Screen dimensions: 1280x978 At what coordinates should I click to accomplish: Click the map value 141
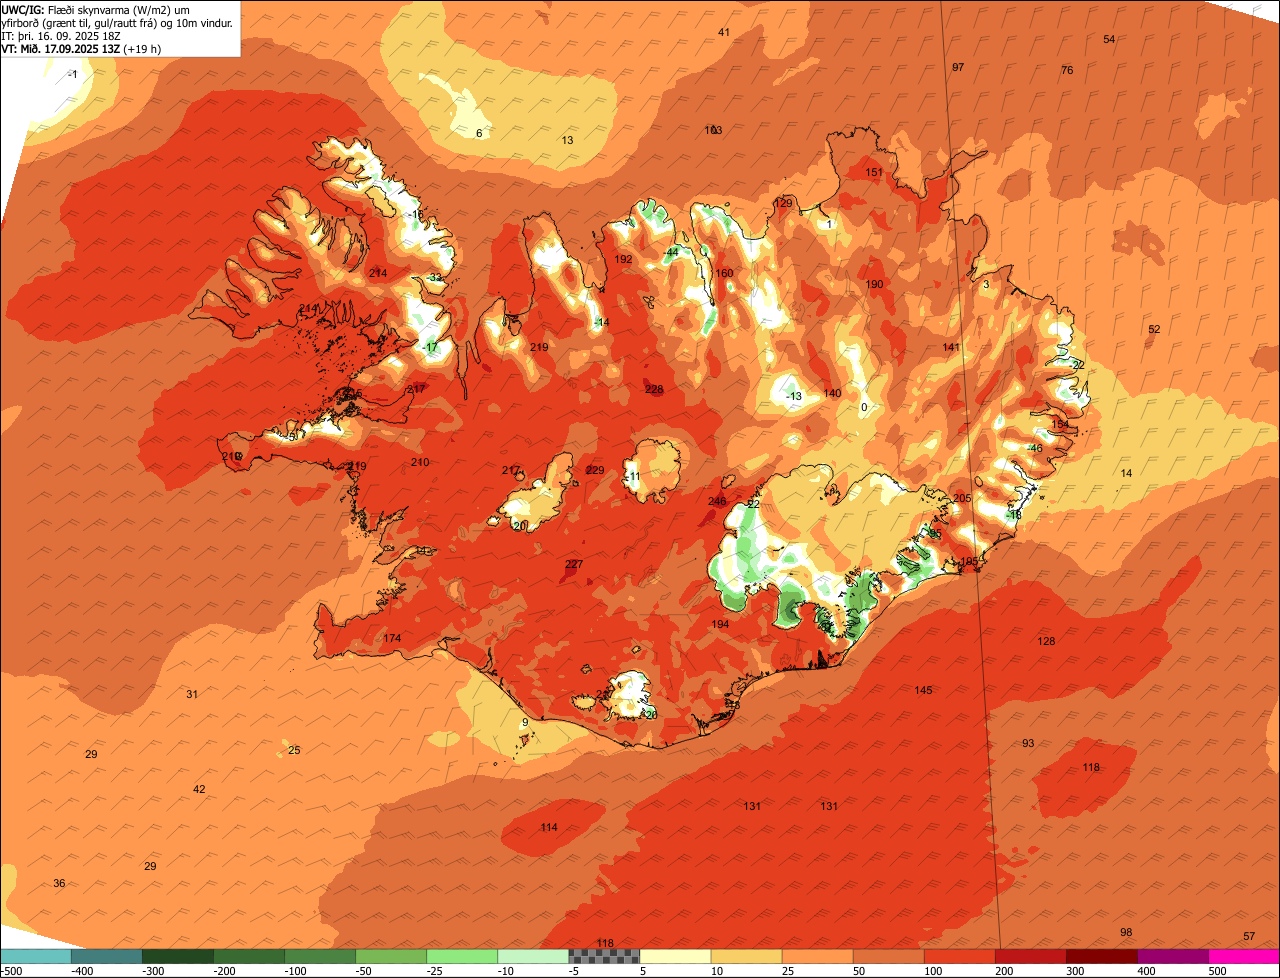pyautogui.click(x=951, y=348)
